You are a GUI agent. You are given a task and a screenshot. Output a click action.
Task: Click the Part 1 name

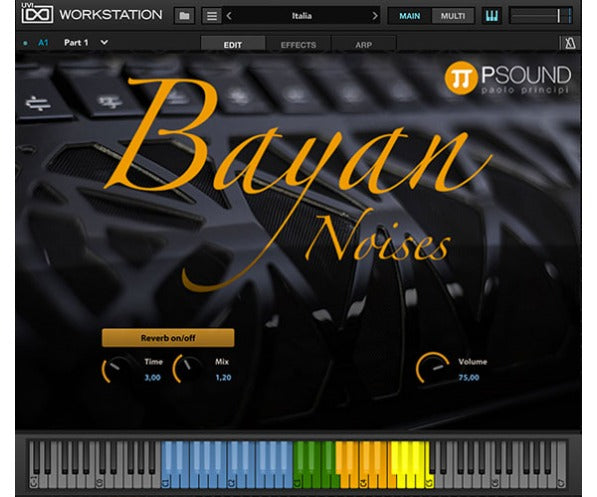(76, 43)
